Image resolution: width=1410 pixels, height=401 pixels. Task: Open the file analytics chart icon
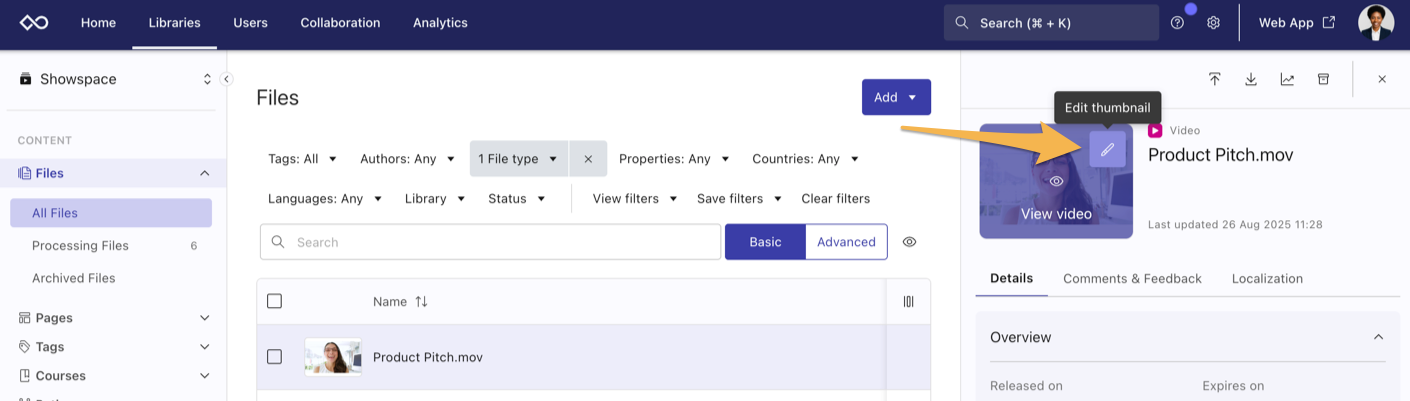(x=1287, y=79)
